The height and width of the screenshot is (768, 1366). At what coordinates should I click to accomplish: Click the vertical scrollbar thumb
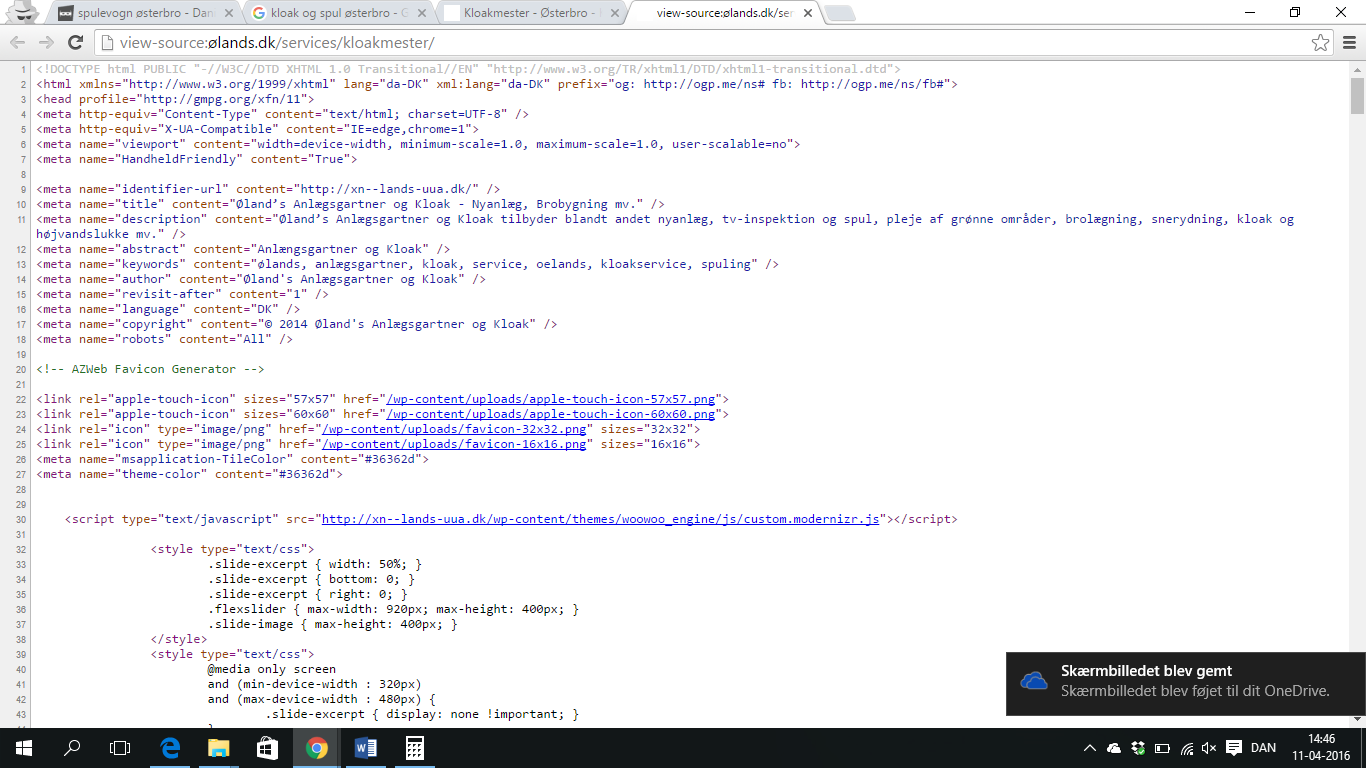tap(1357, 95)
